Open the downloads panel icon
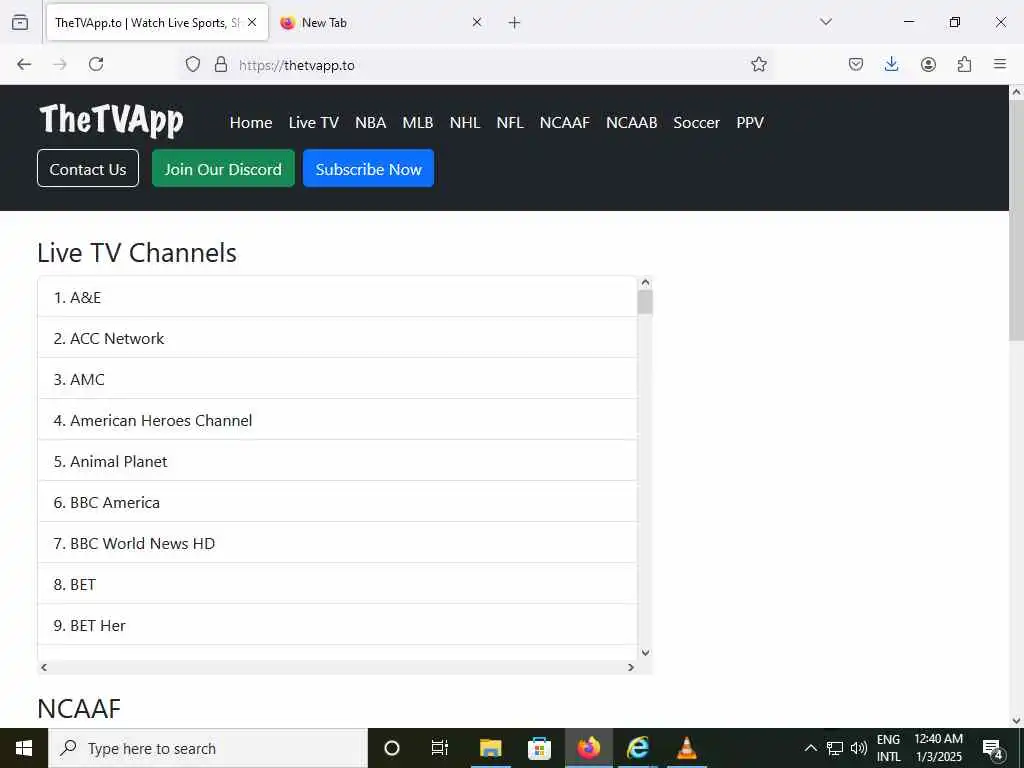 891,64
